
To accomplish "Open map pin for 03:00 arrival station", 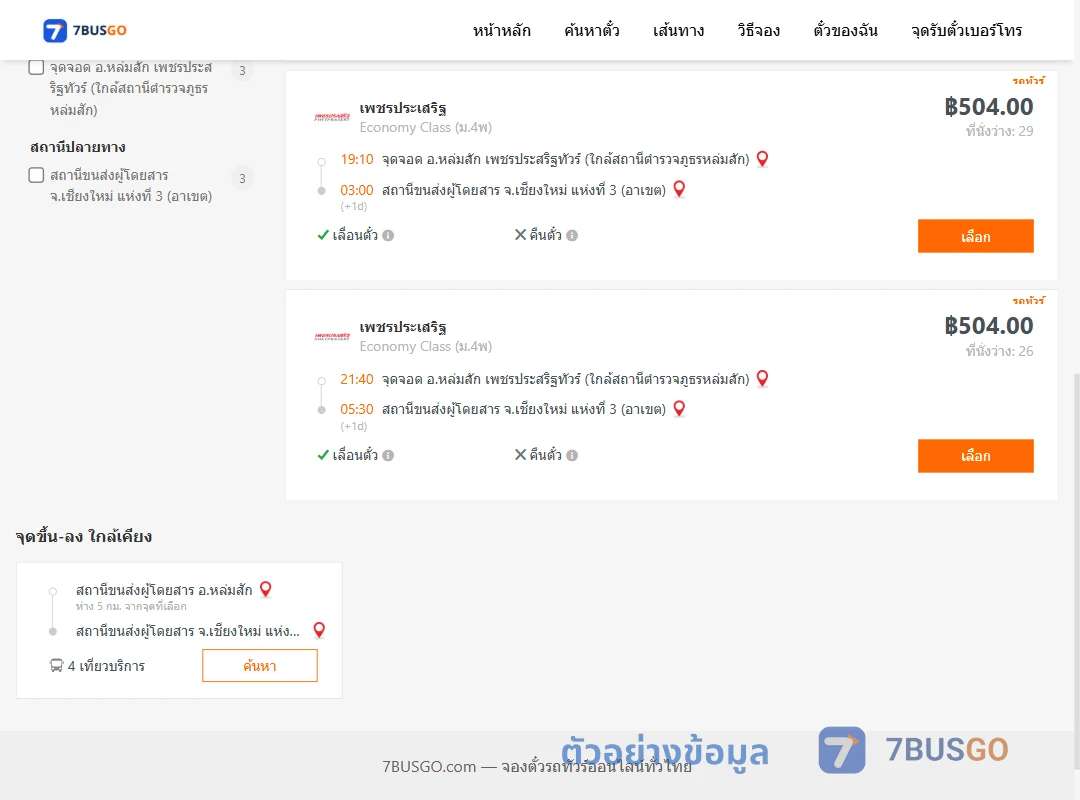I will pos(679,189).
